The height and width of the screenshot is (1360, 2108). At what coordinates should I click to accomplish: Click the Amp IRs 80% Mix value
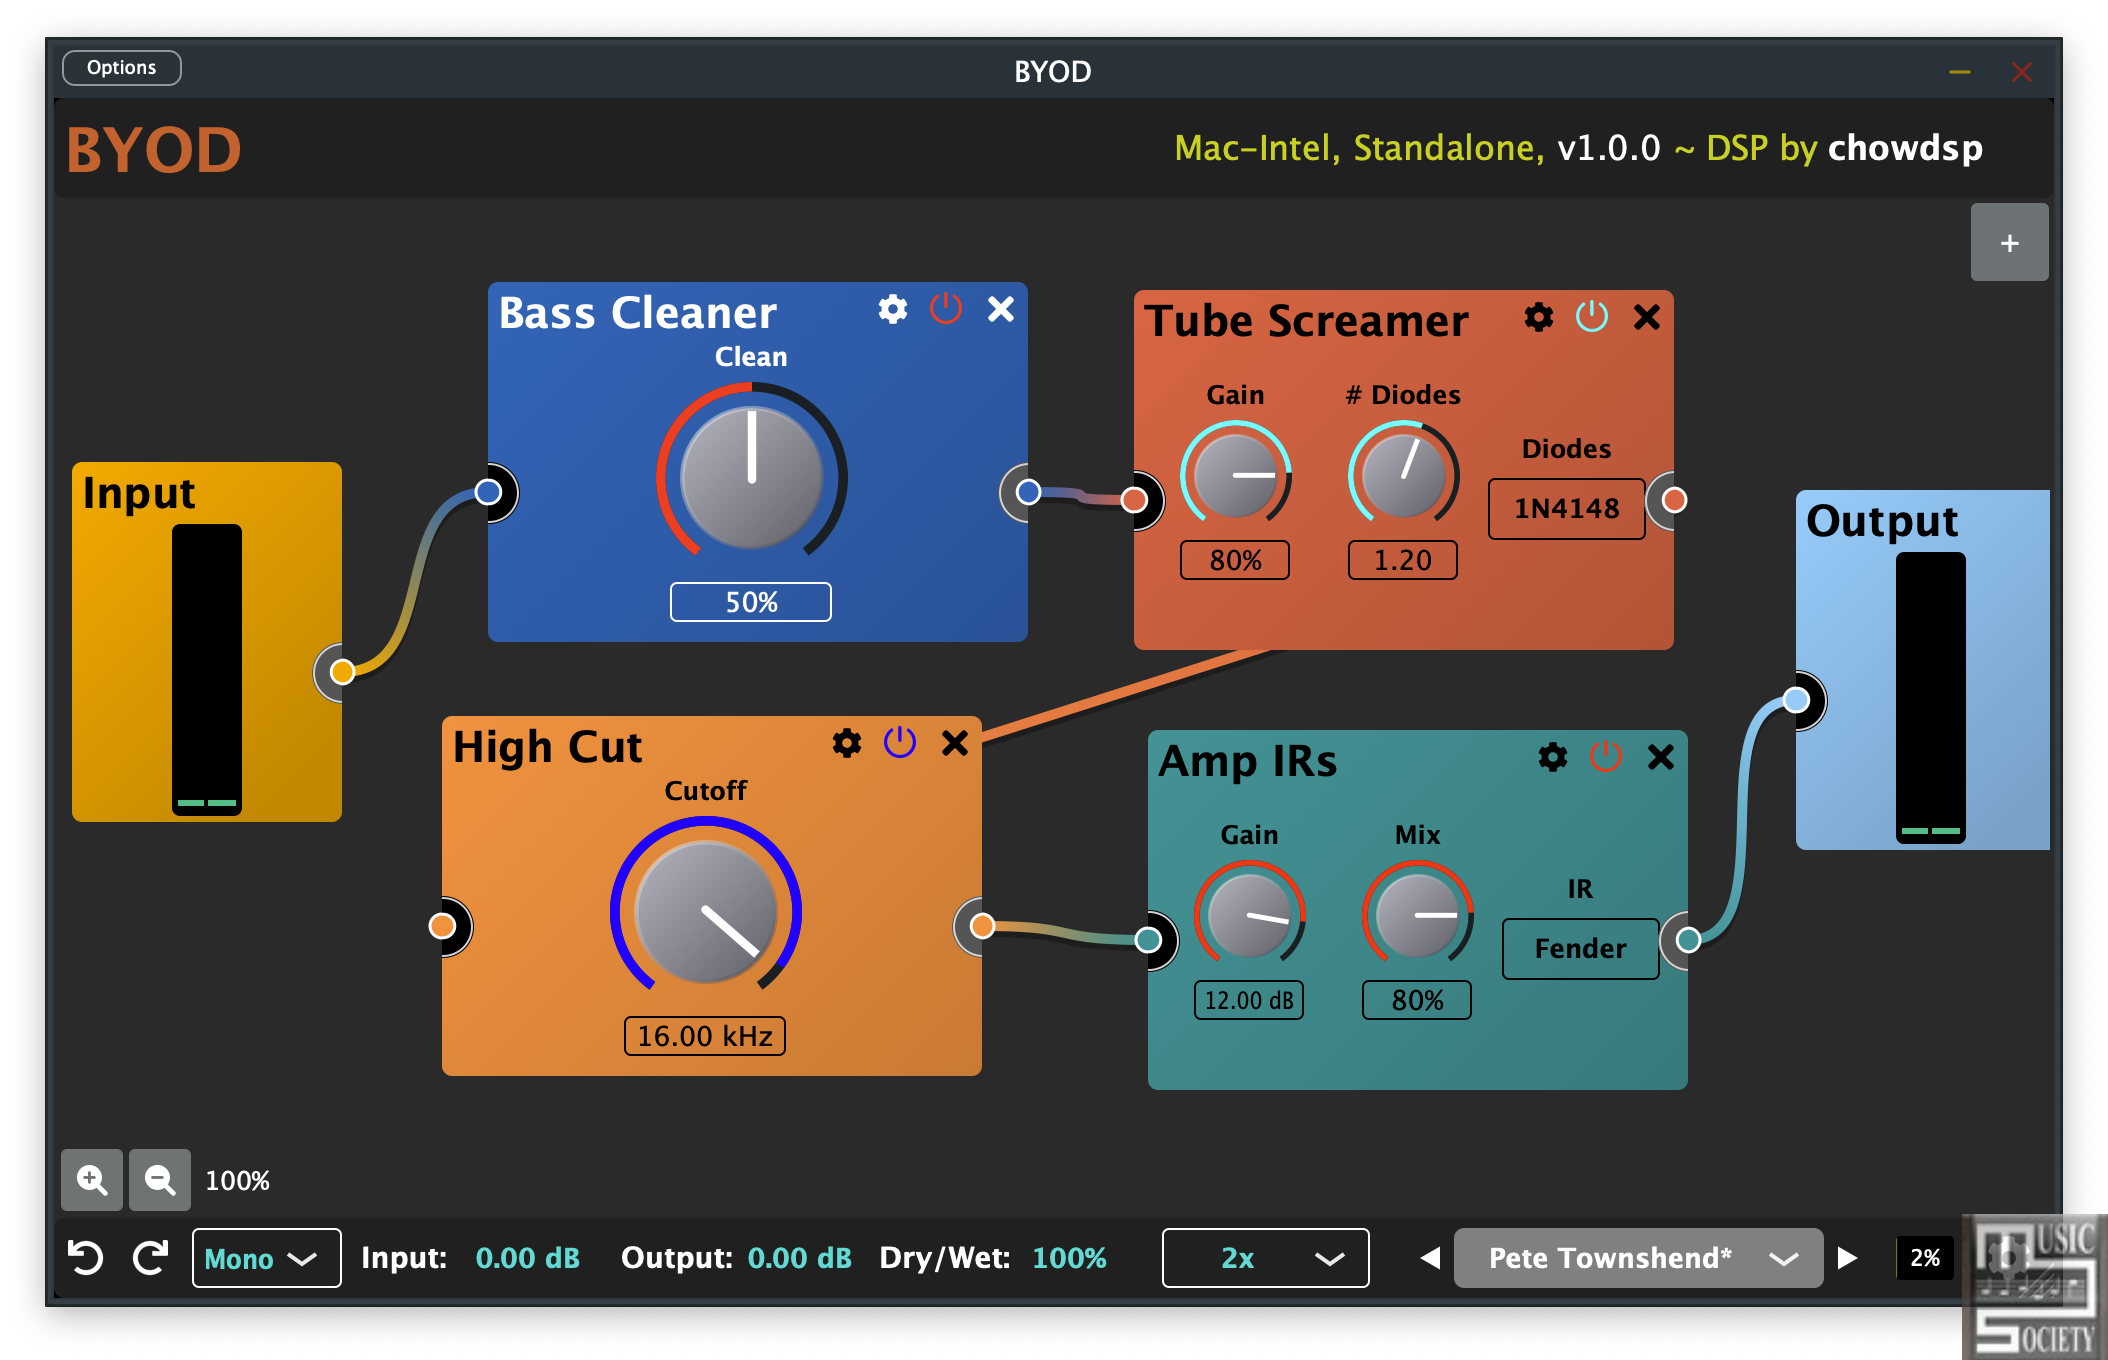tap(1417, 1000)
